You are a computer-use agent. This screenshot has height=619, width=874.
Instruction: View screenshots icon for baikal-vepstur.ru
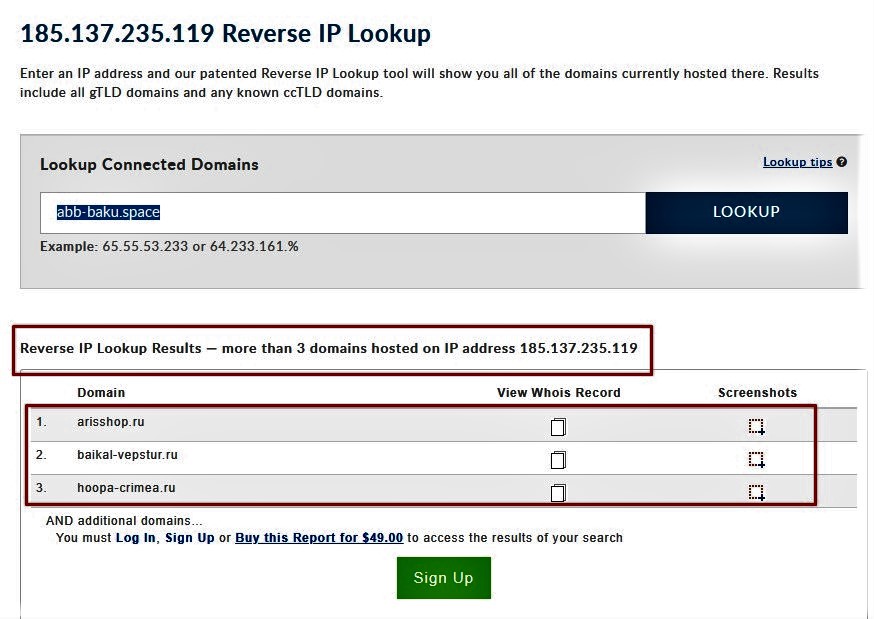pyautogui.click(x=756, y=460)
